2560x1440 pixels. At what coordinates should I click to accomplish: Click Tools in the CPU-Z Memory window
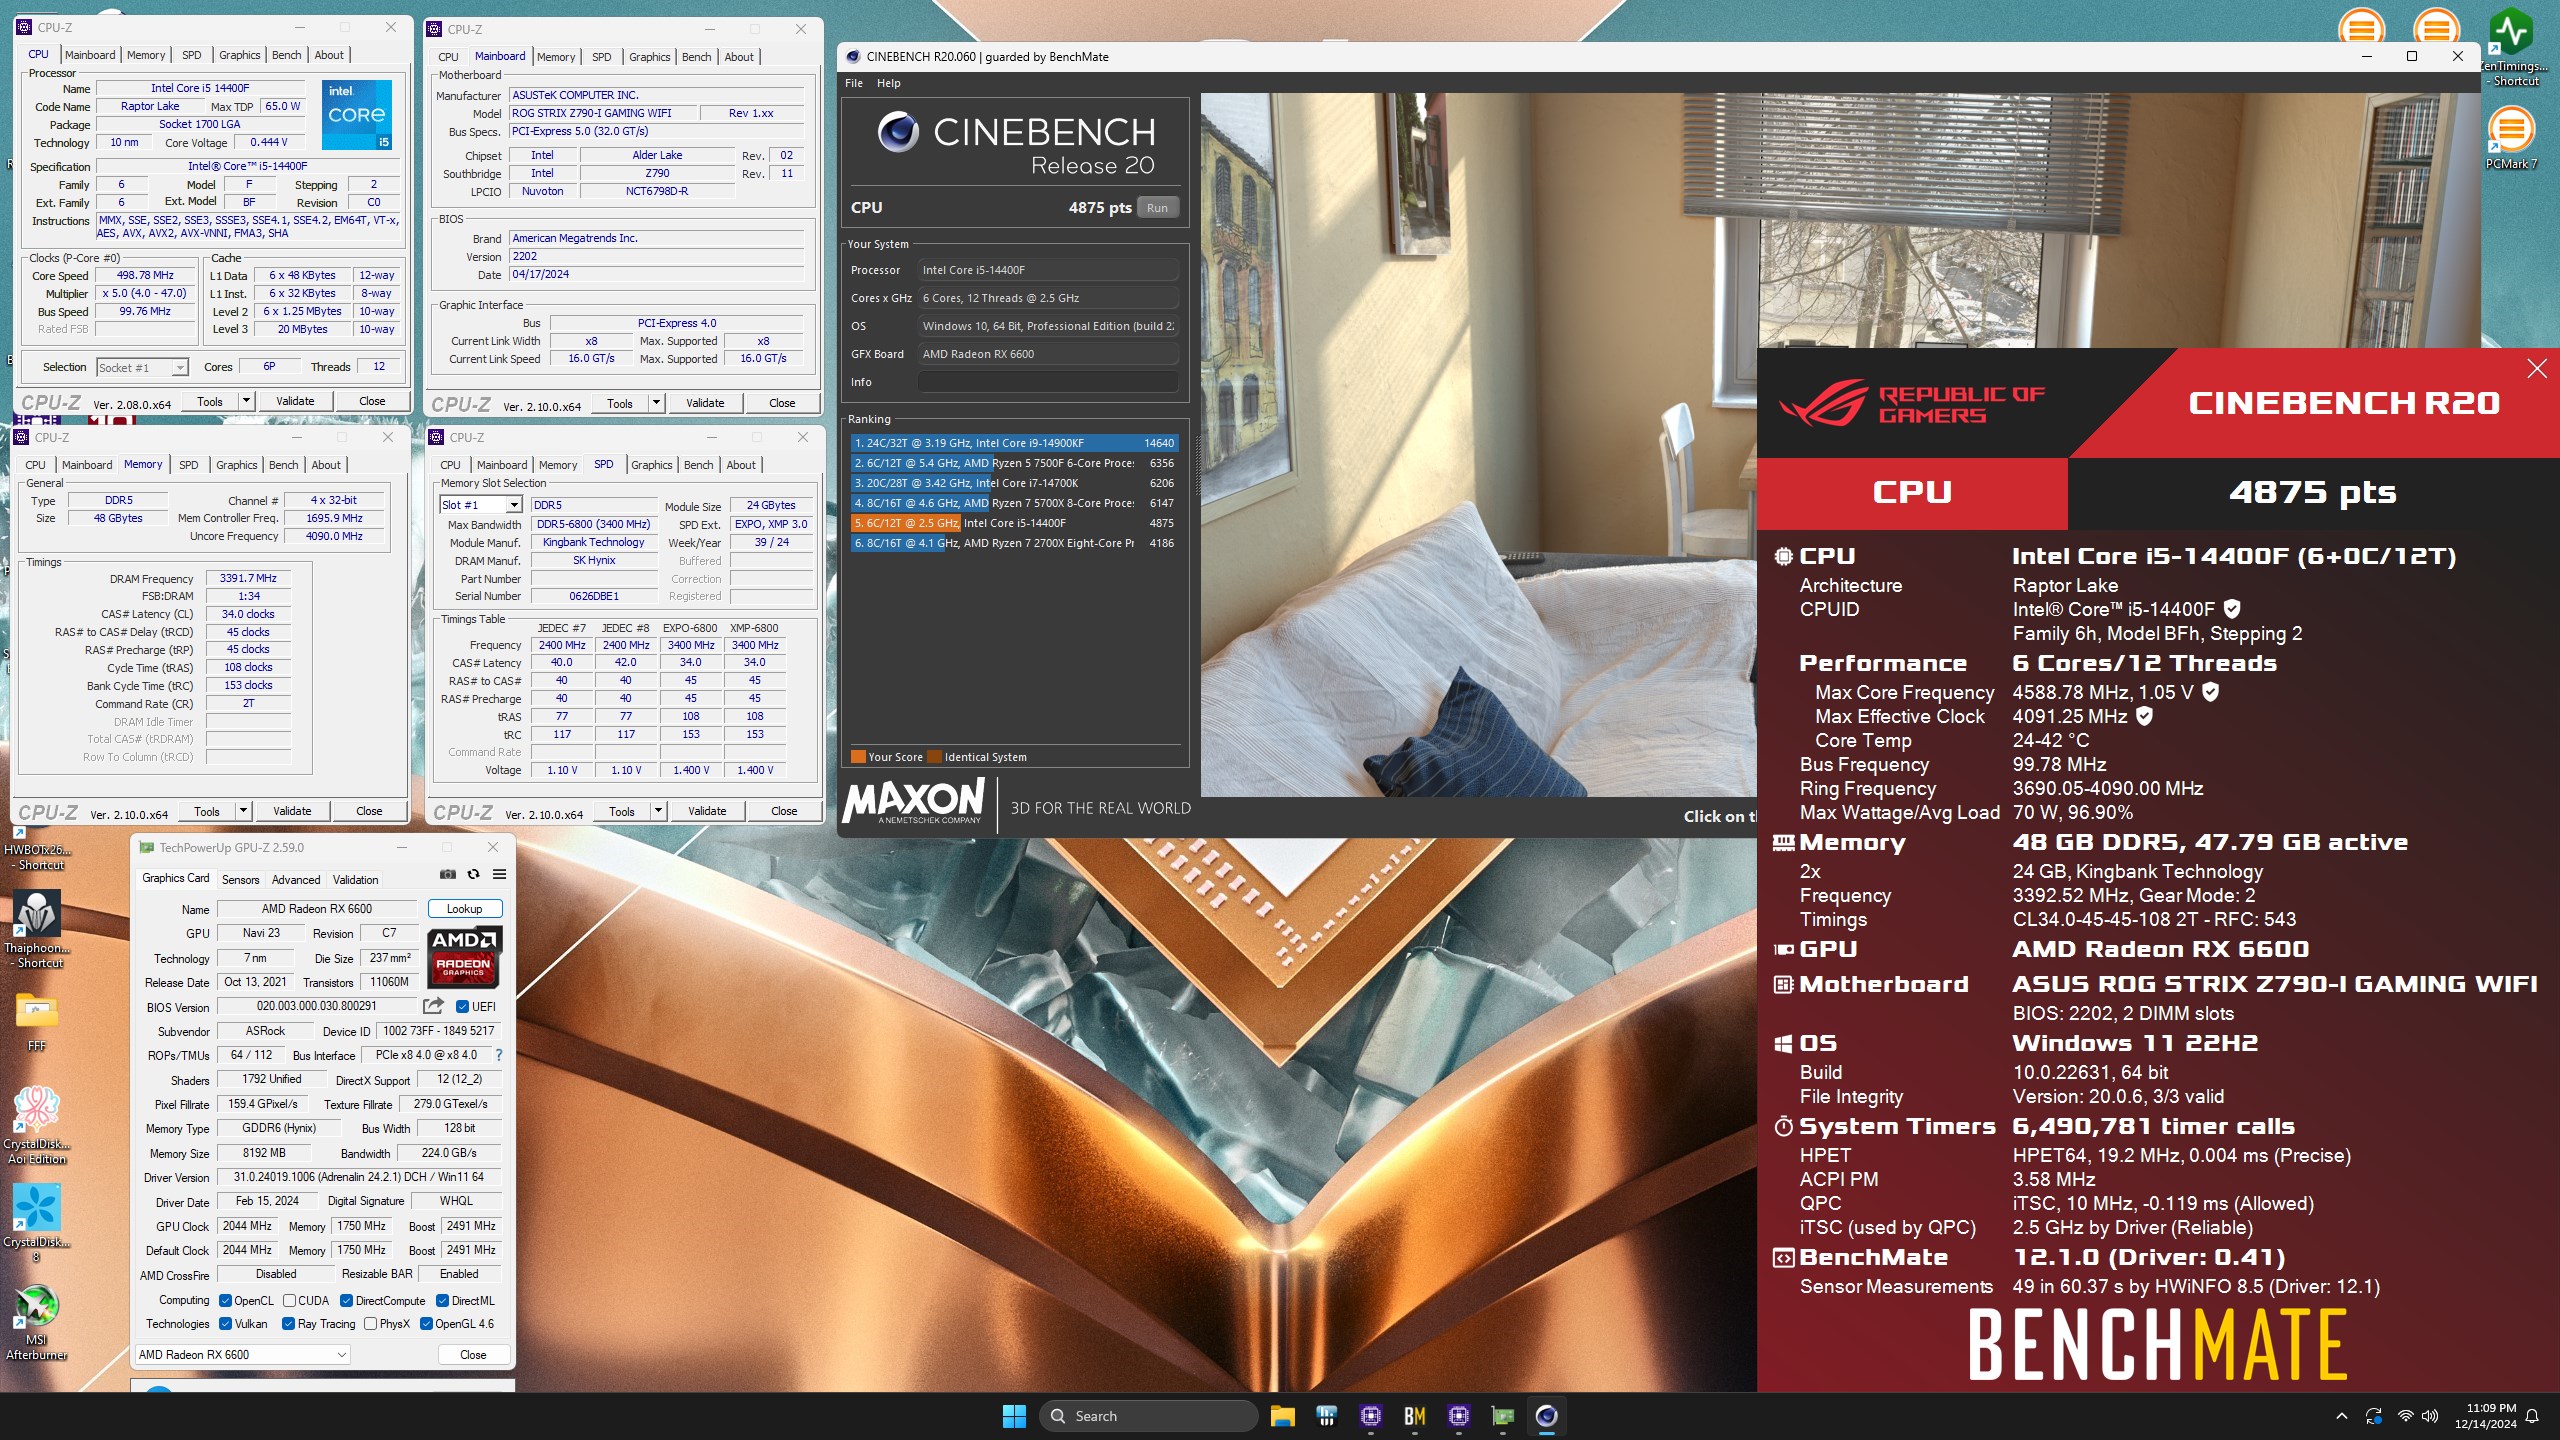pyautogui.click(x=207, y=811)
